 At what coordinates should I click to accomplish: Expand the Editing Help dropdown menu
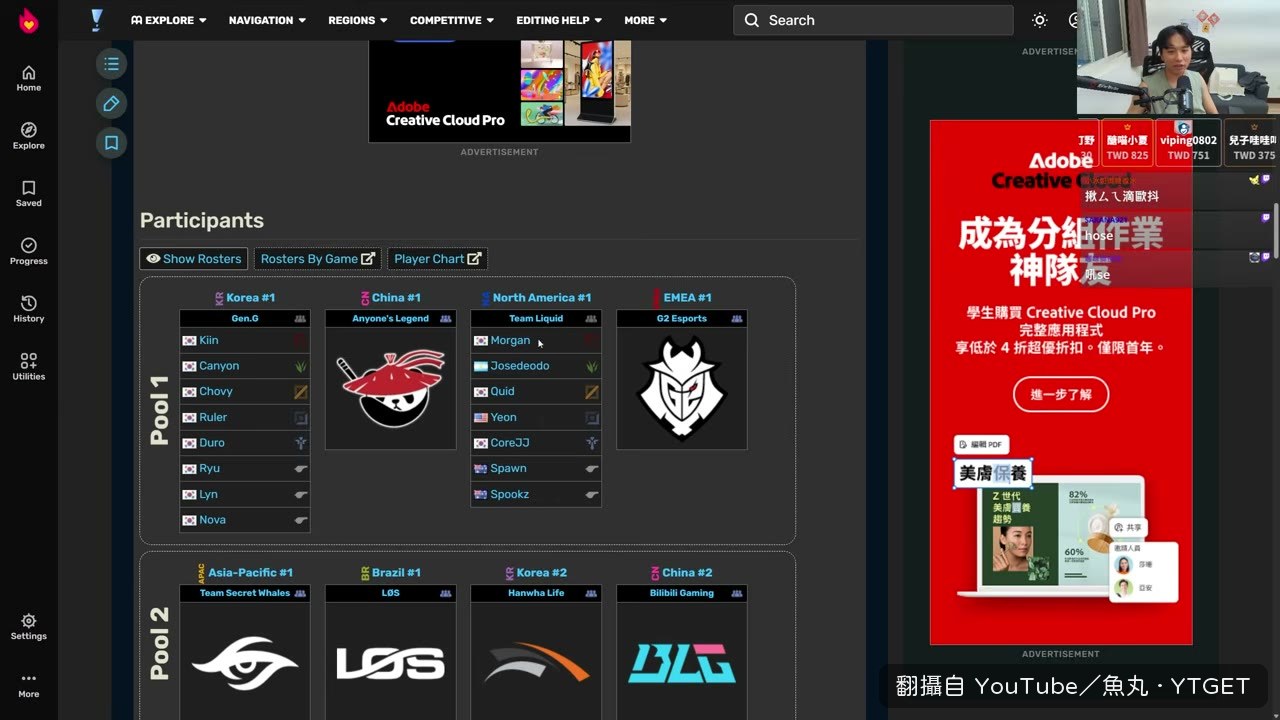click(559, 20)
